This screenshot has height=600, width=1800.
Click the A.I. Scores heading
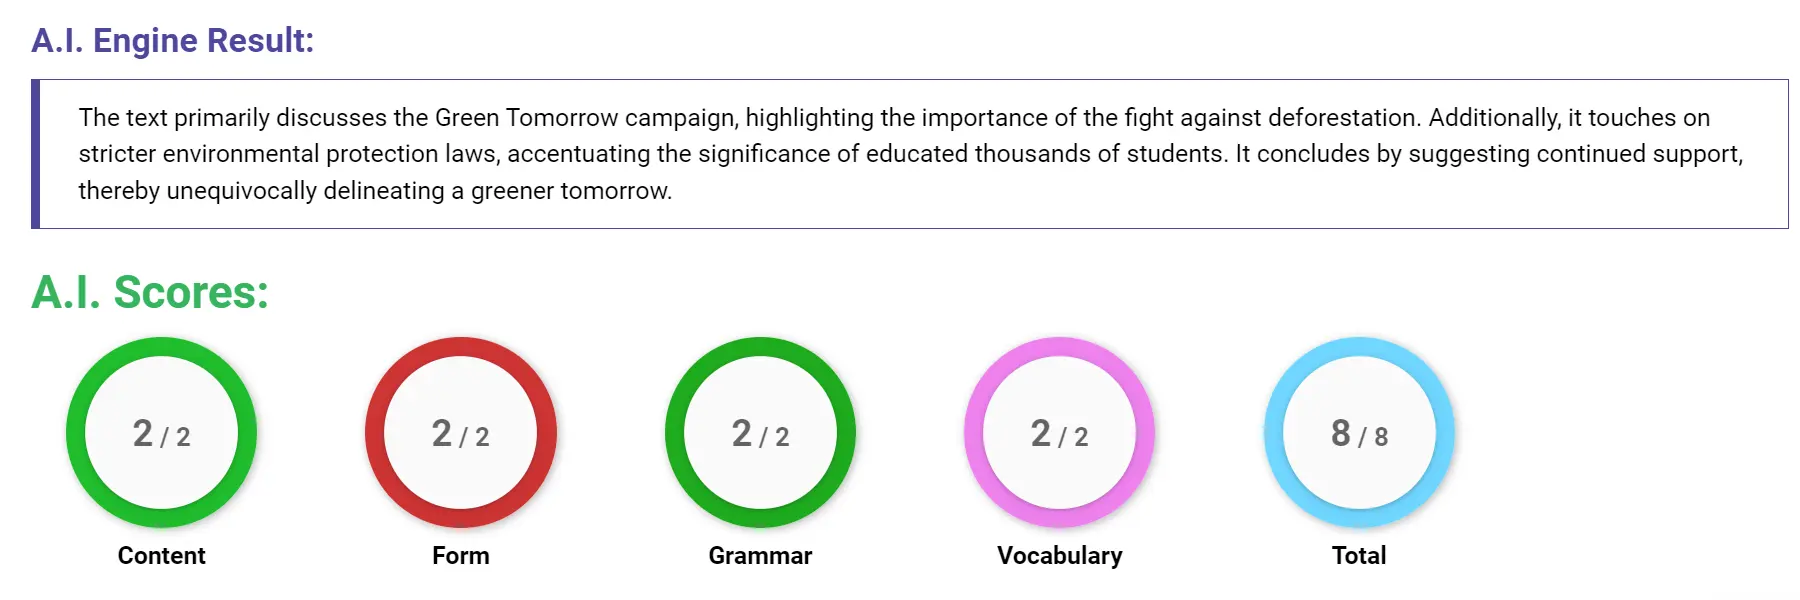150,292
